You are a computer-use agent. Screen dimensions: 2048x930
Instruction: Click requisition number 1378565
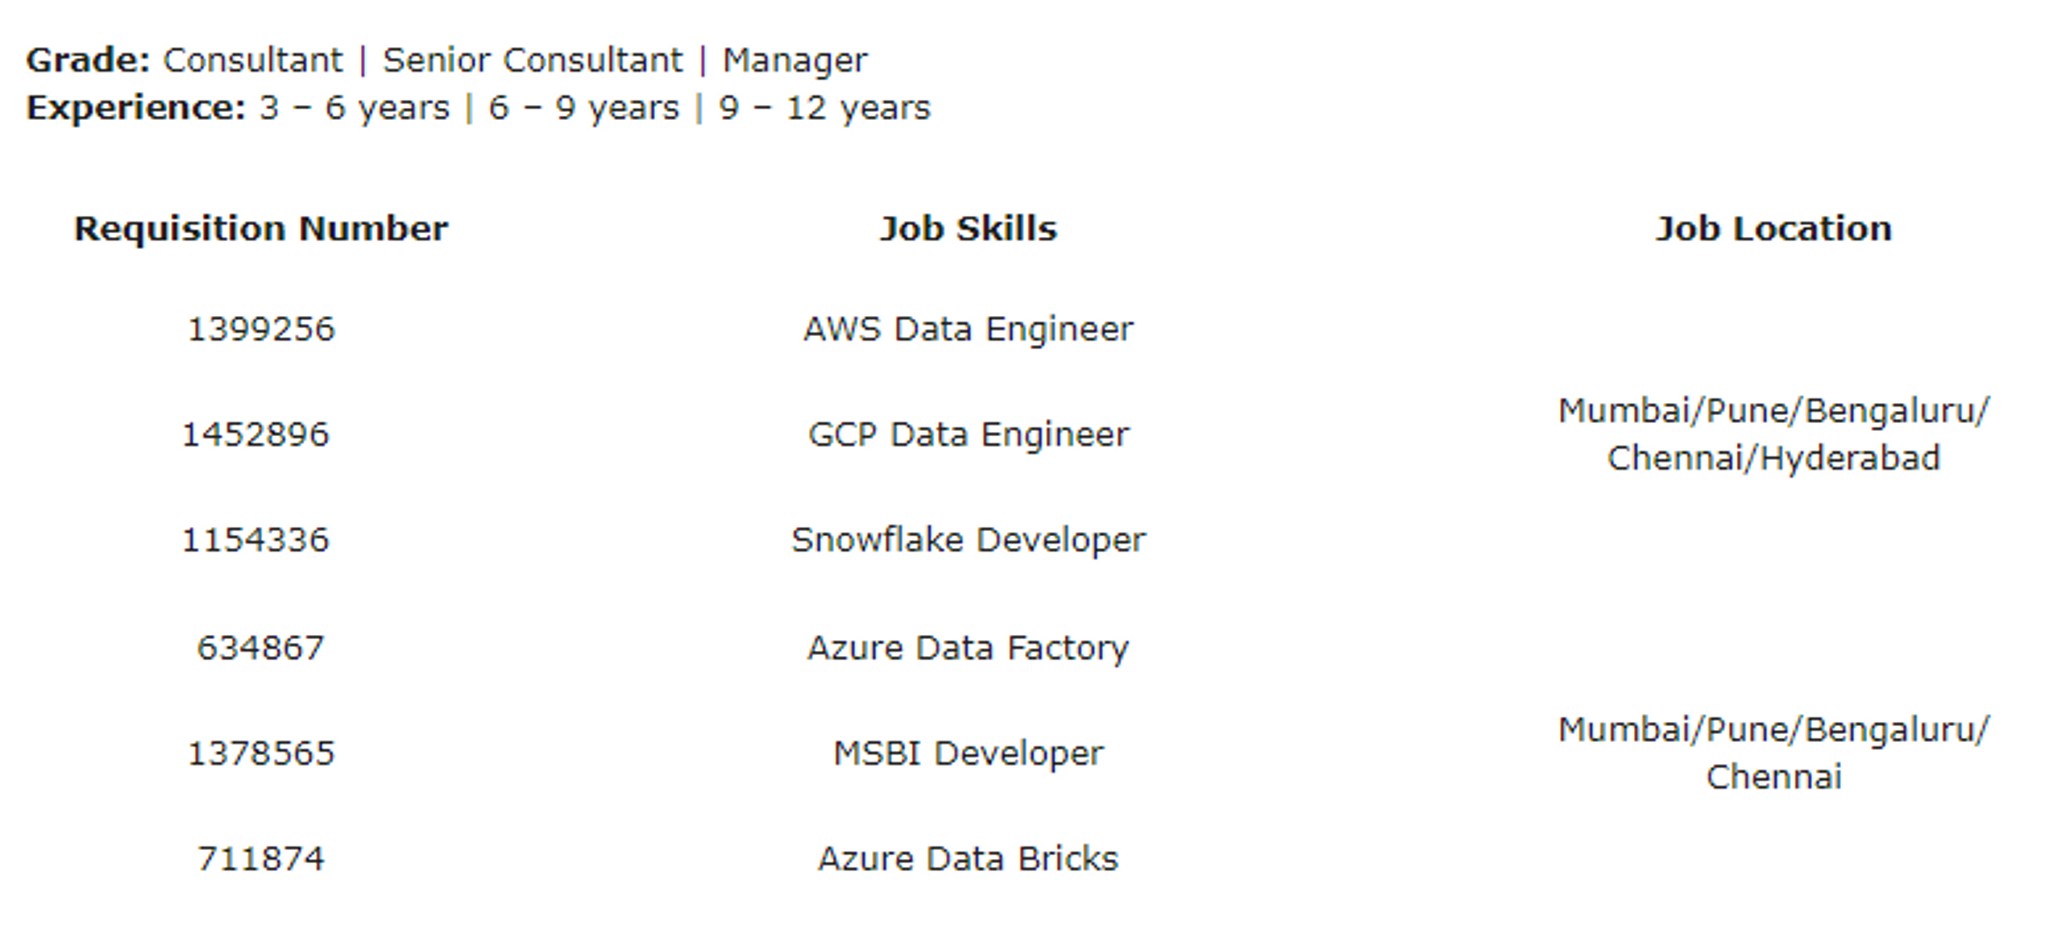[x=261, y=753]
